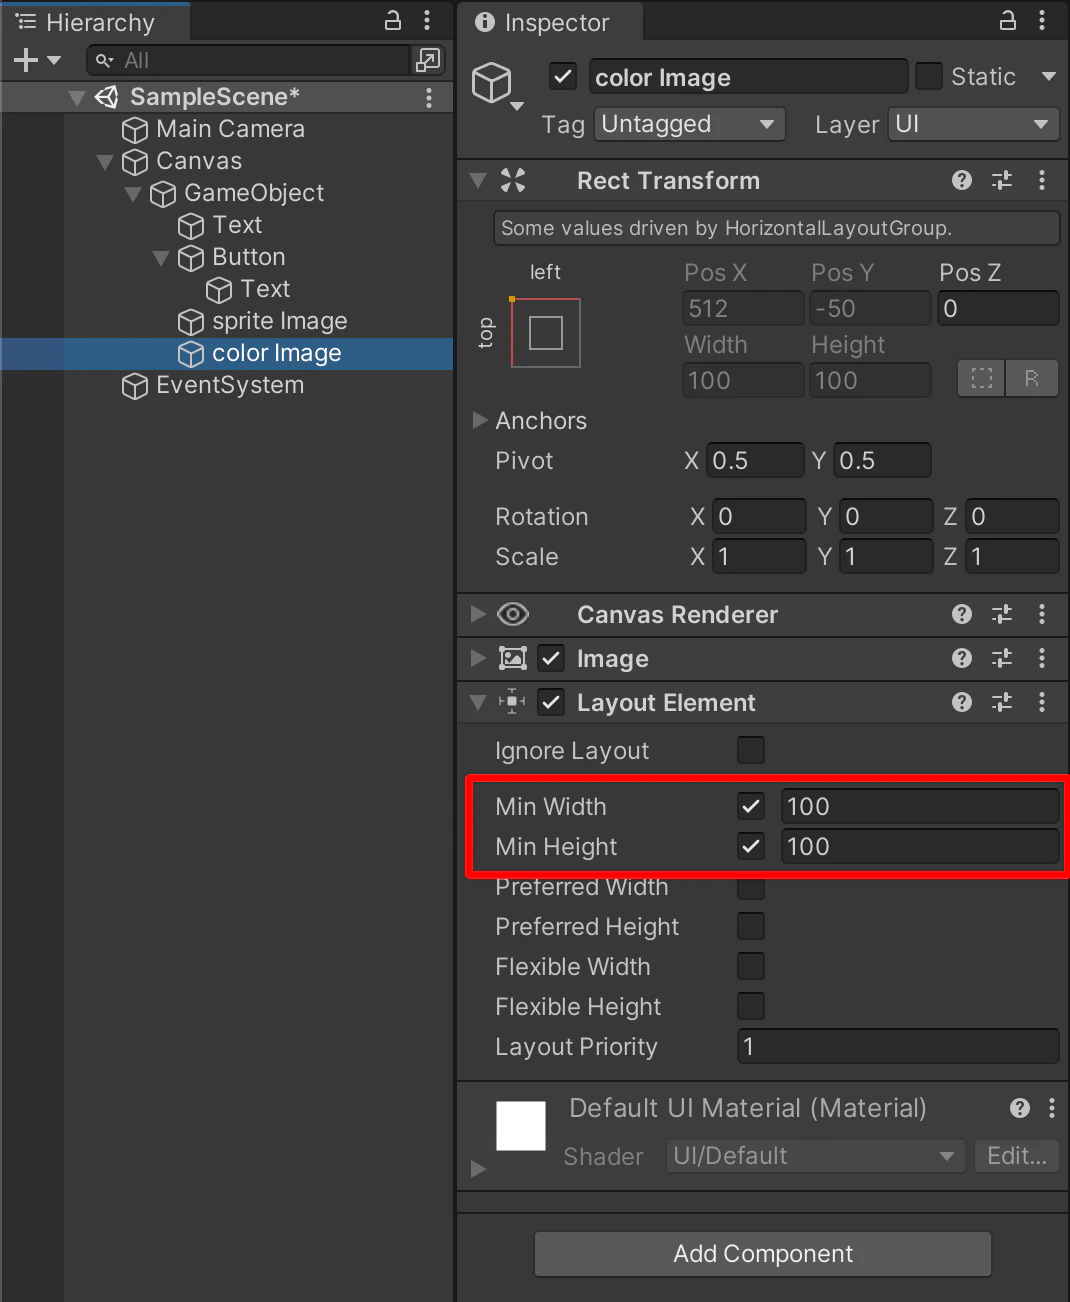Toggle blueprint mode button in Rect Transform
Viewport: 1070px width, 1302px height.
[982, 379]
